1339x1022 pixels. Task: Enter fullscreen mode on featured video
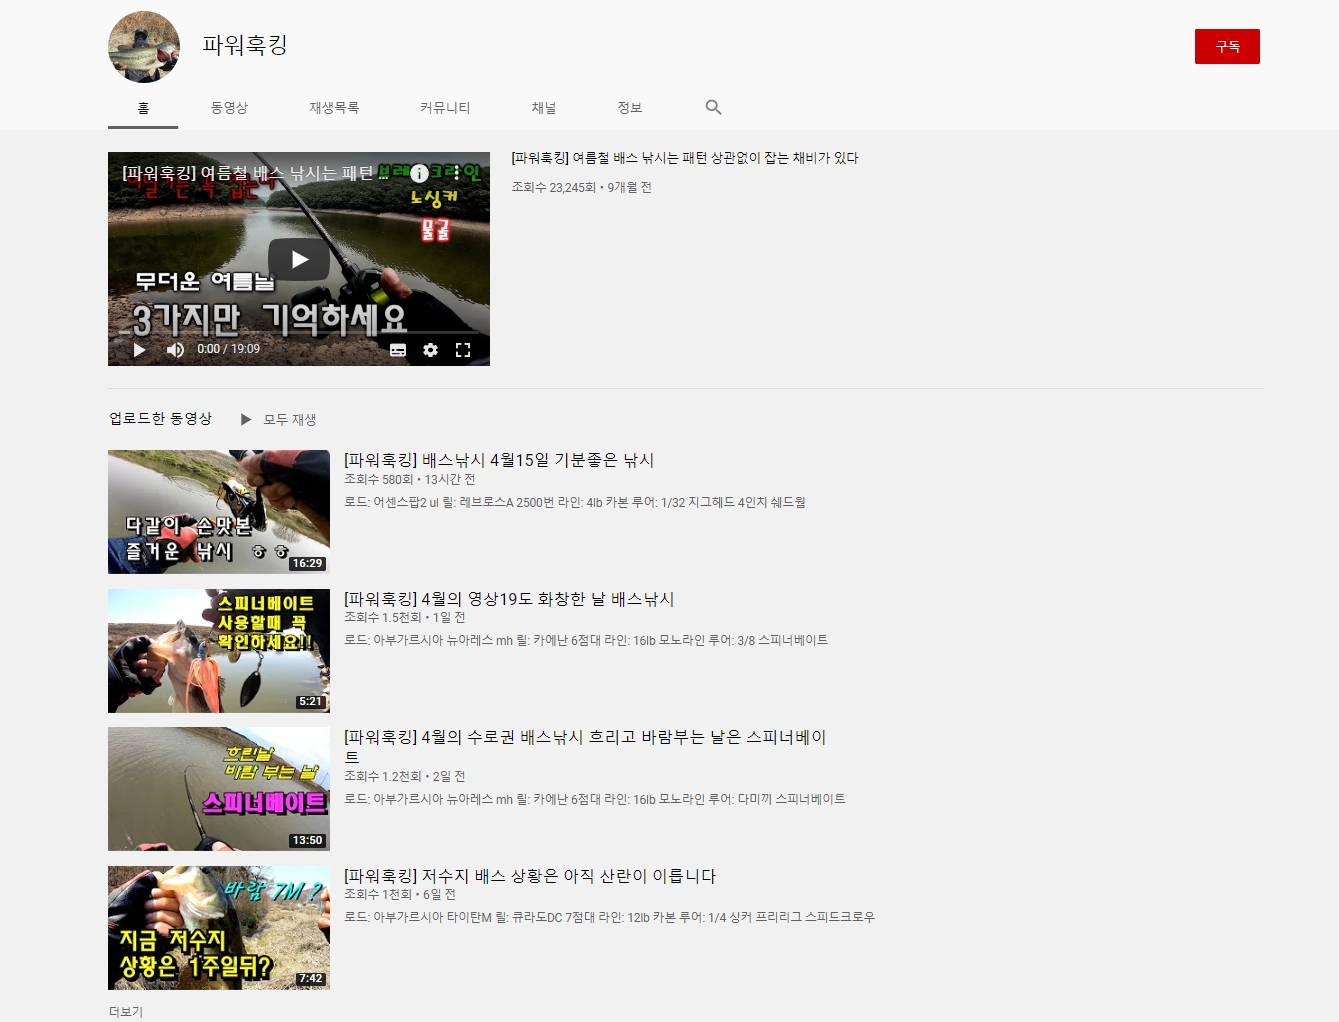463,350
